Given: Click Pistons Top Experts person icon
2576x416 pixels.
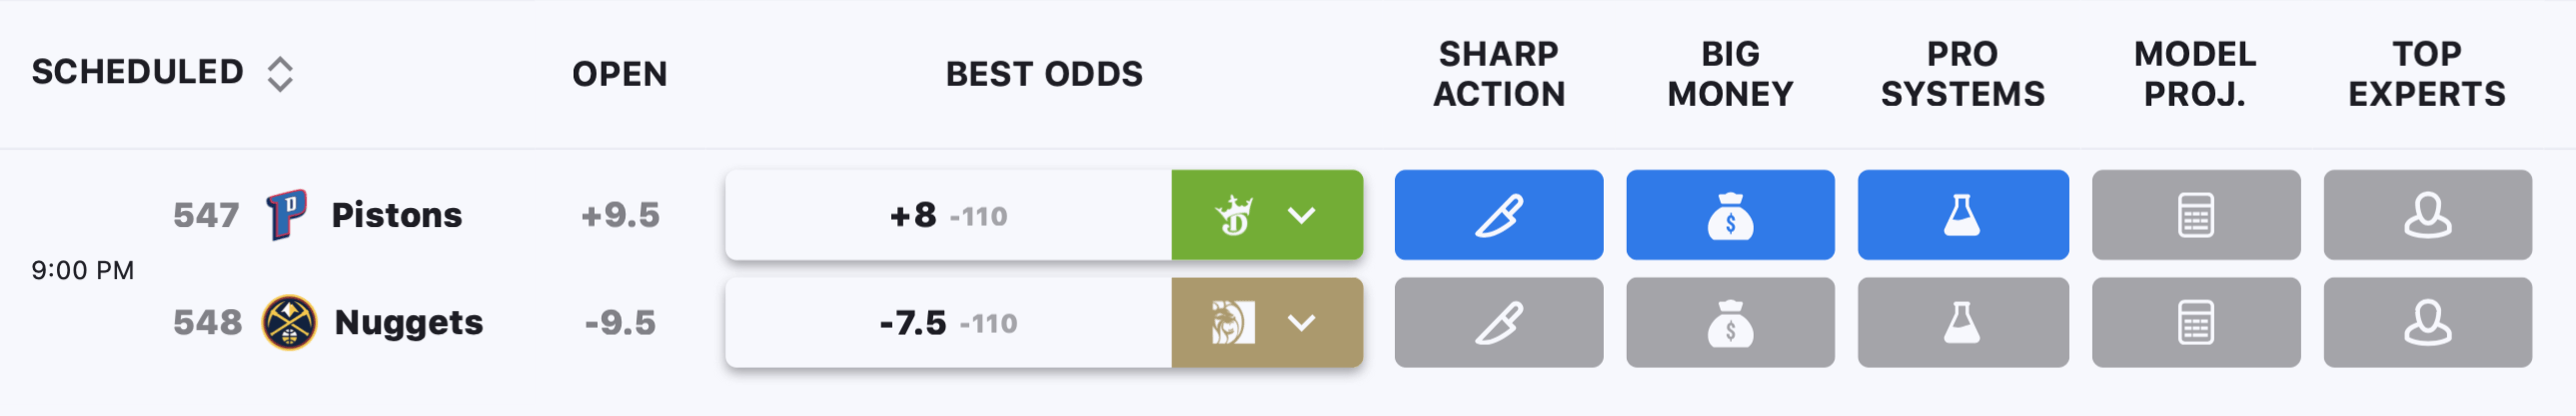Looking at the screenshot, I should click(x=2427, y=215).
